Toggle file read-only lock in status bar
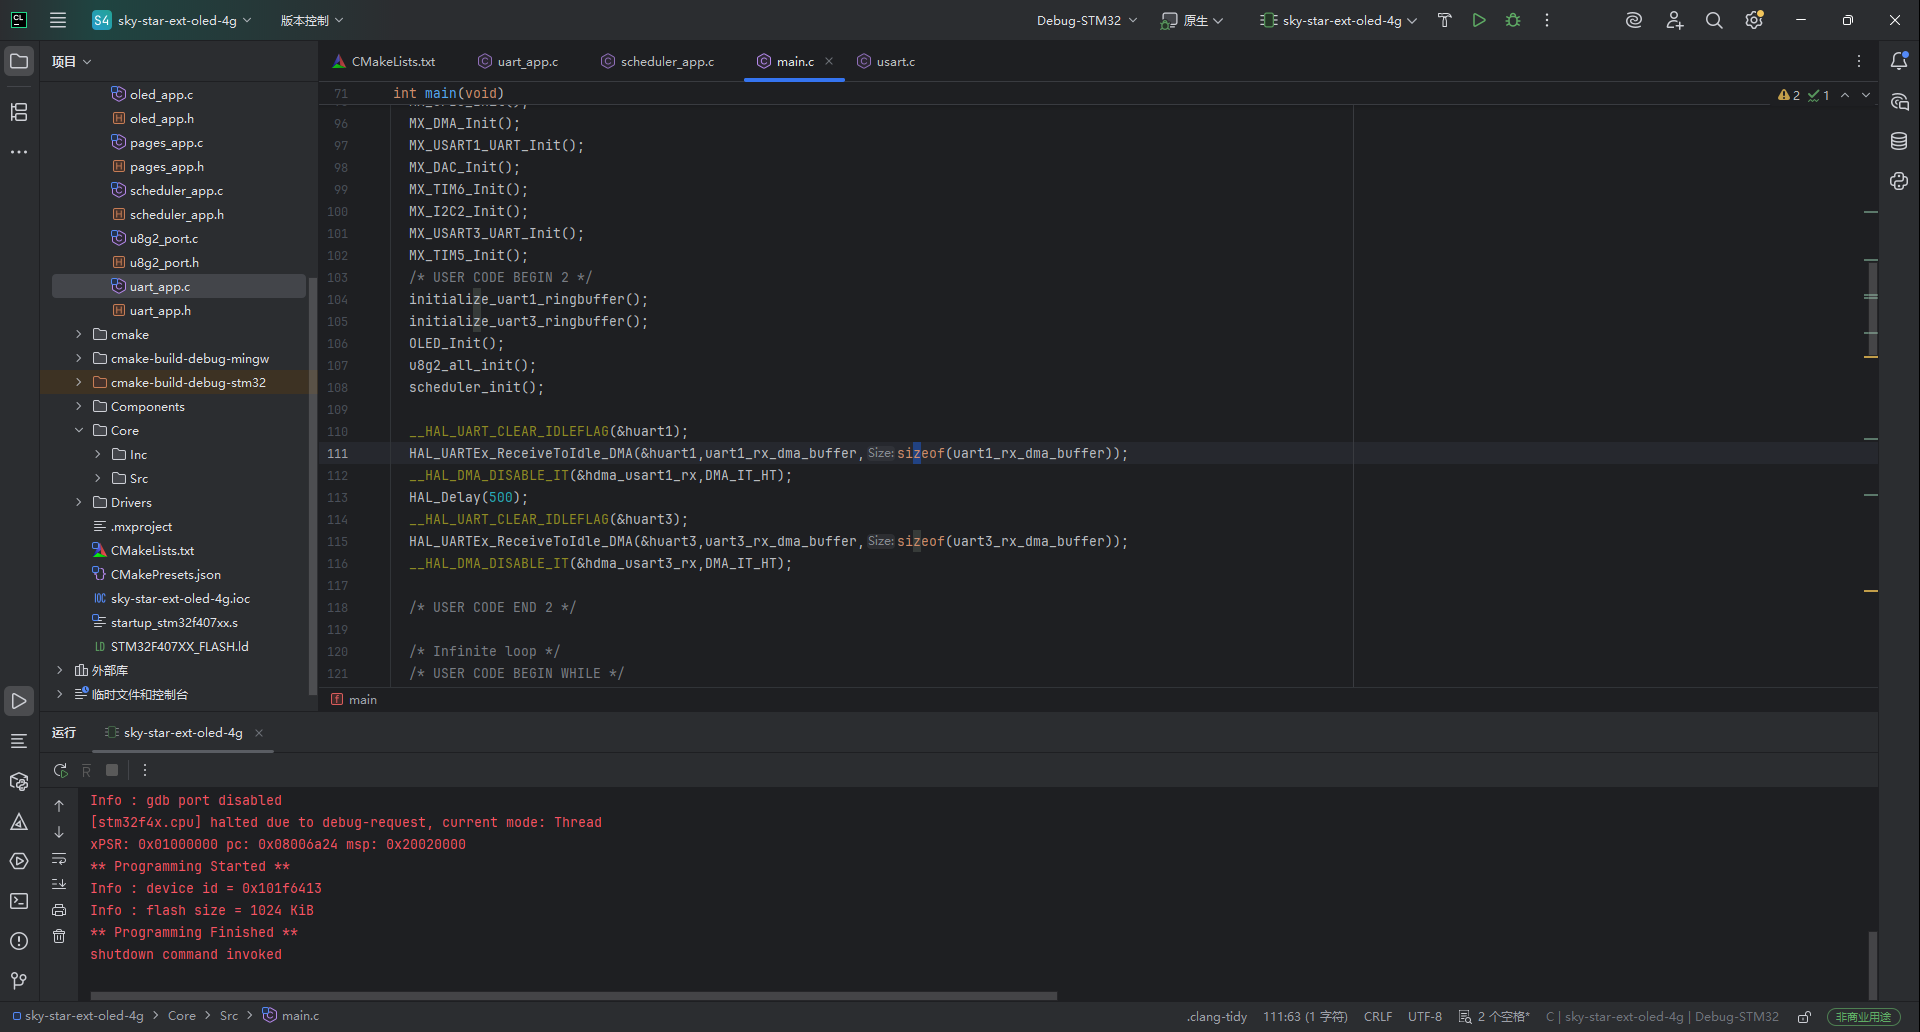The width and height of the screenshot is (1920, 1032). [x=1804, y=1017]
